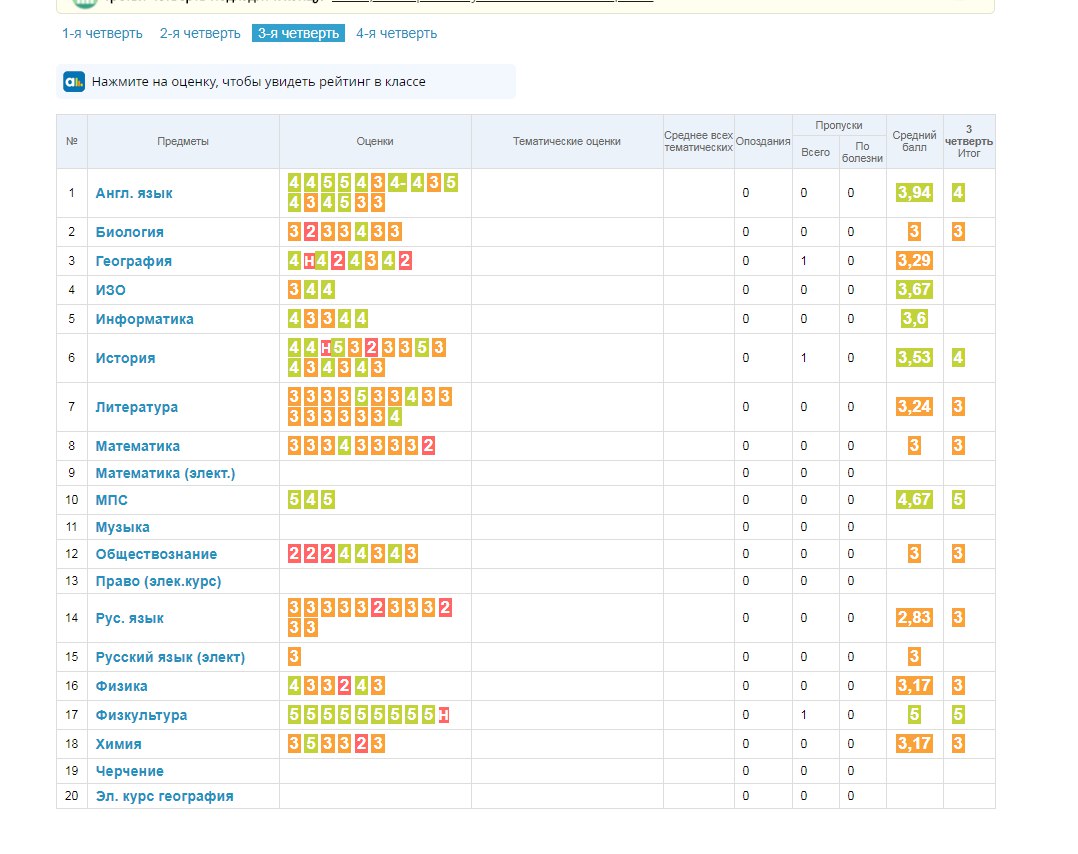Image resolution: width=1078 pixels, height=854 pixels.
Task: Click the red Н absence mark in Физкультура row
Action: (444, 715)
